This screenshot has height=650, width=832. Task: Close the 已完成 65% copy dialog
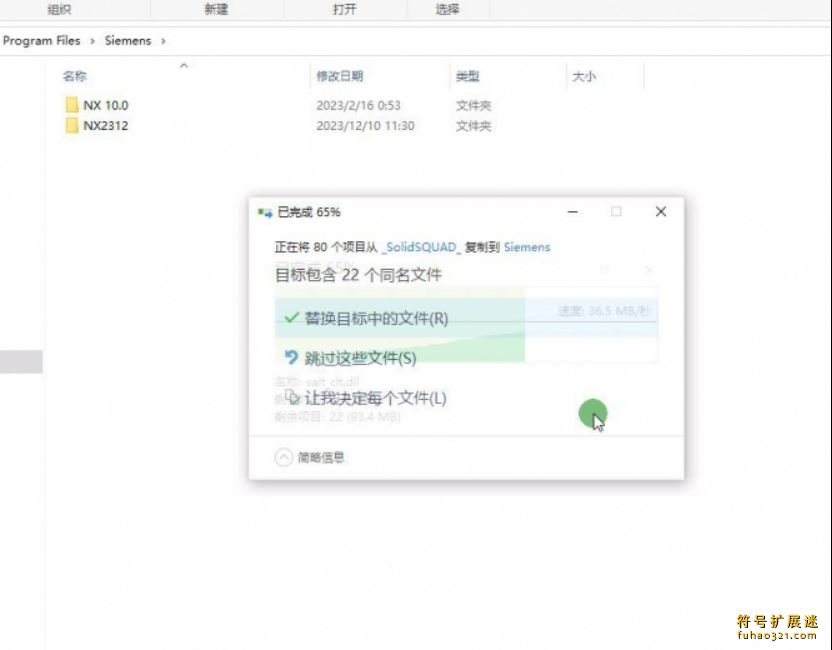[x=660, y=212]
